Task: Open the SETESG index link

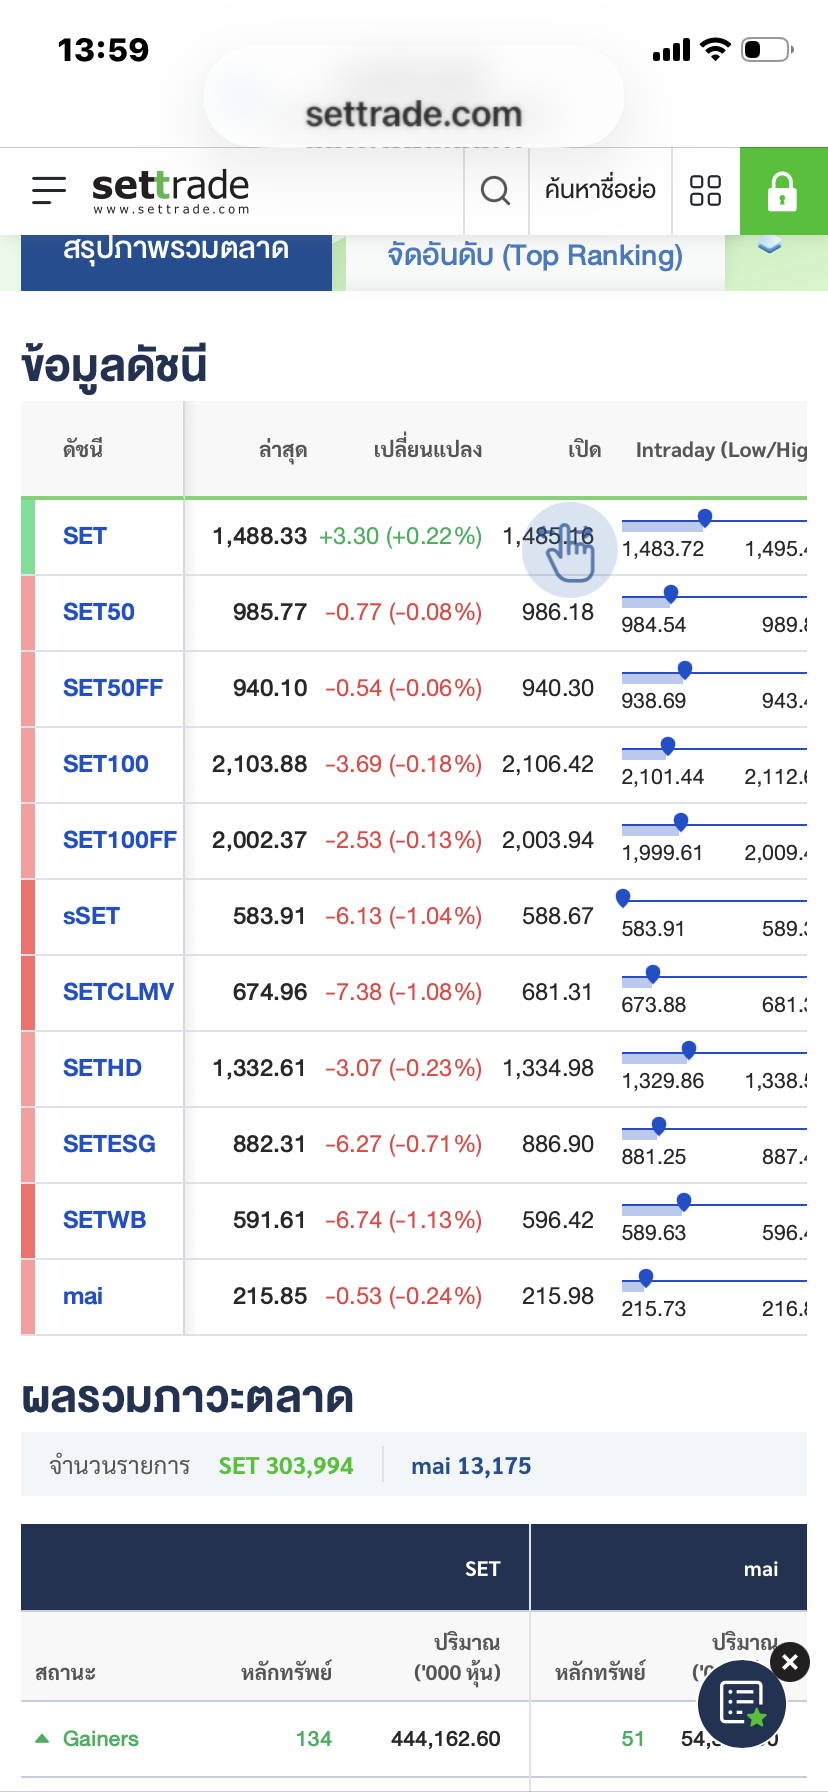Action: (109, 1145)
